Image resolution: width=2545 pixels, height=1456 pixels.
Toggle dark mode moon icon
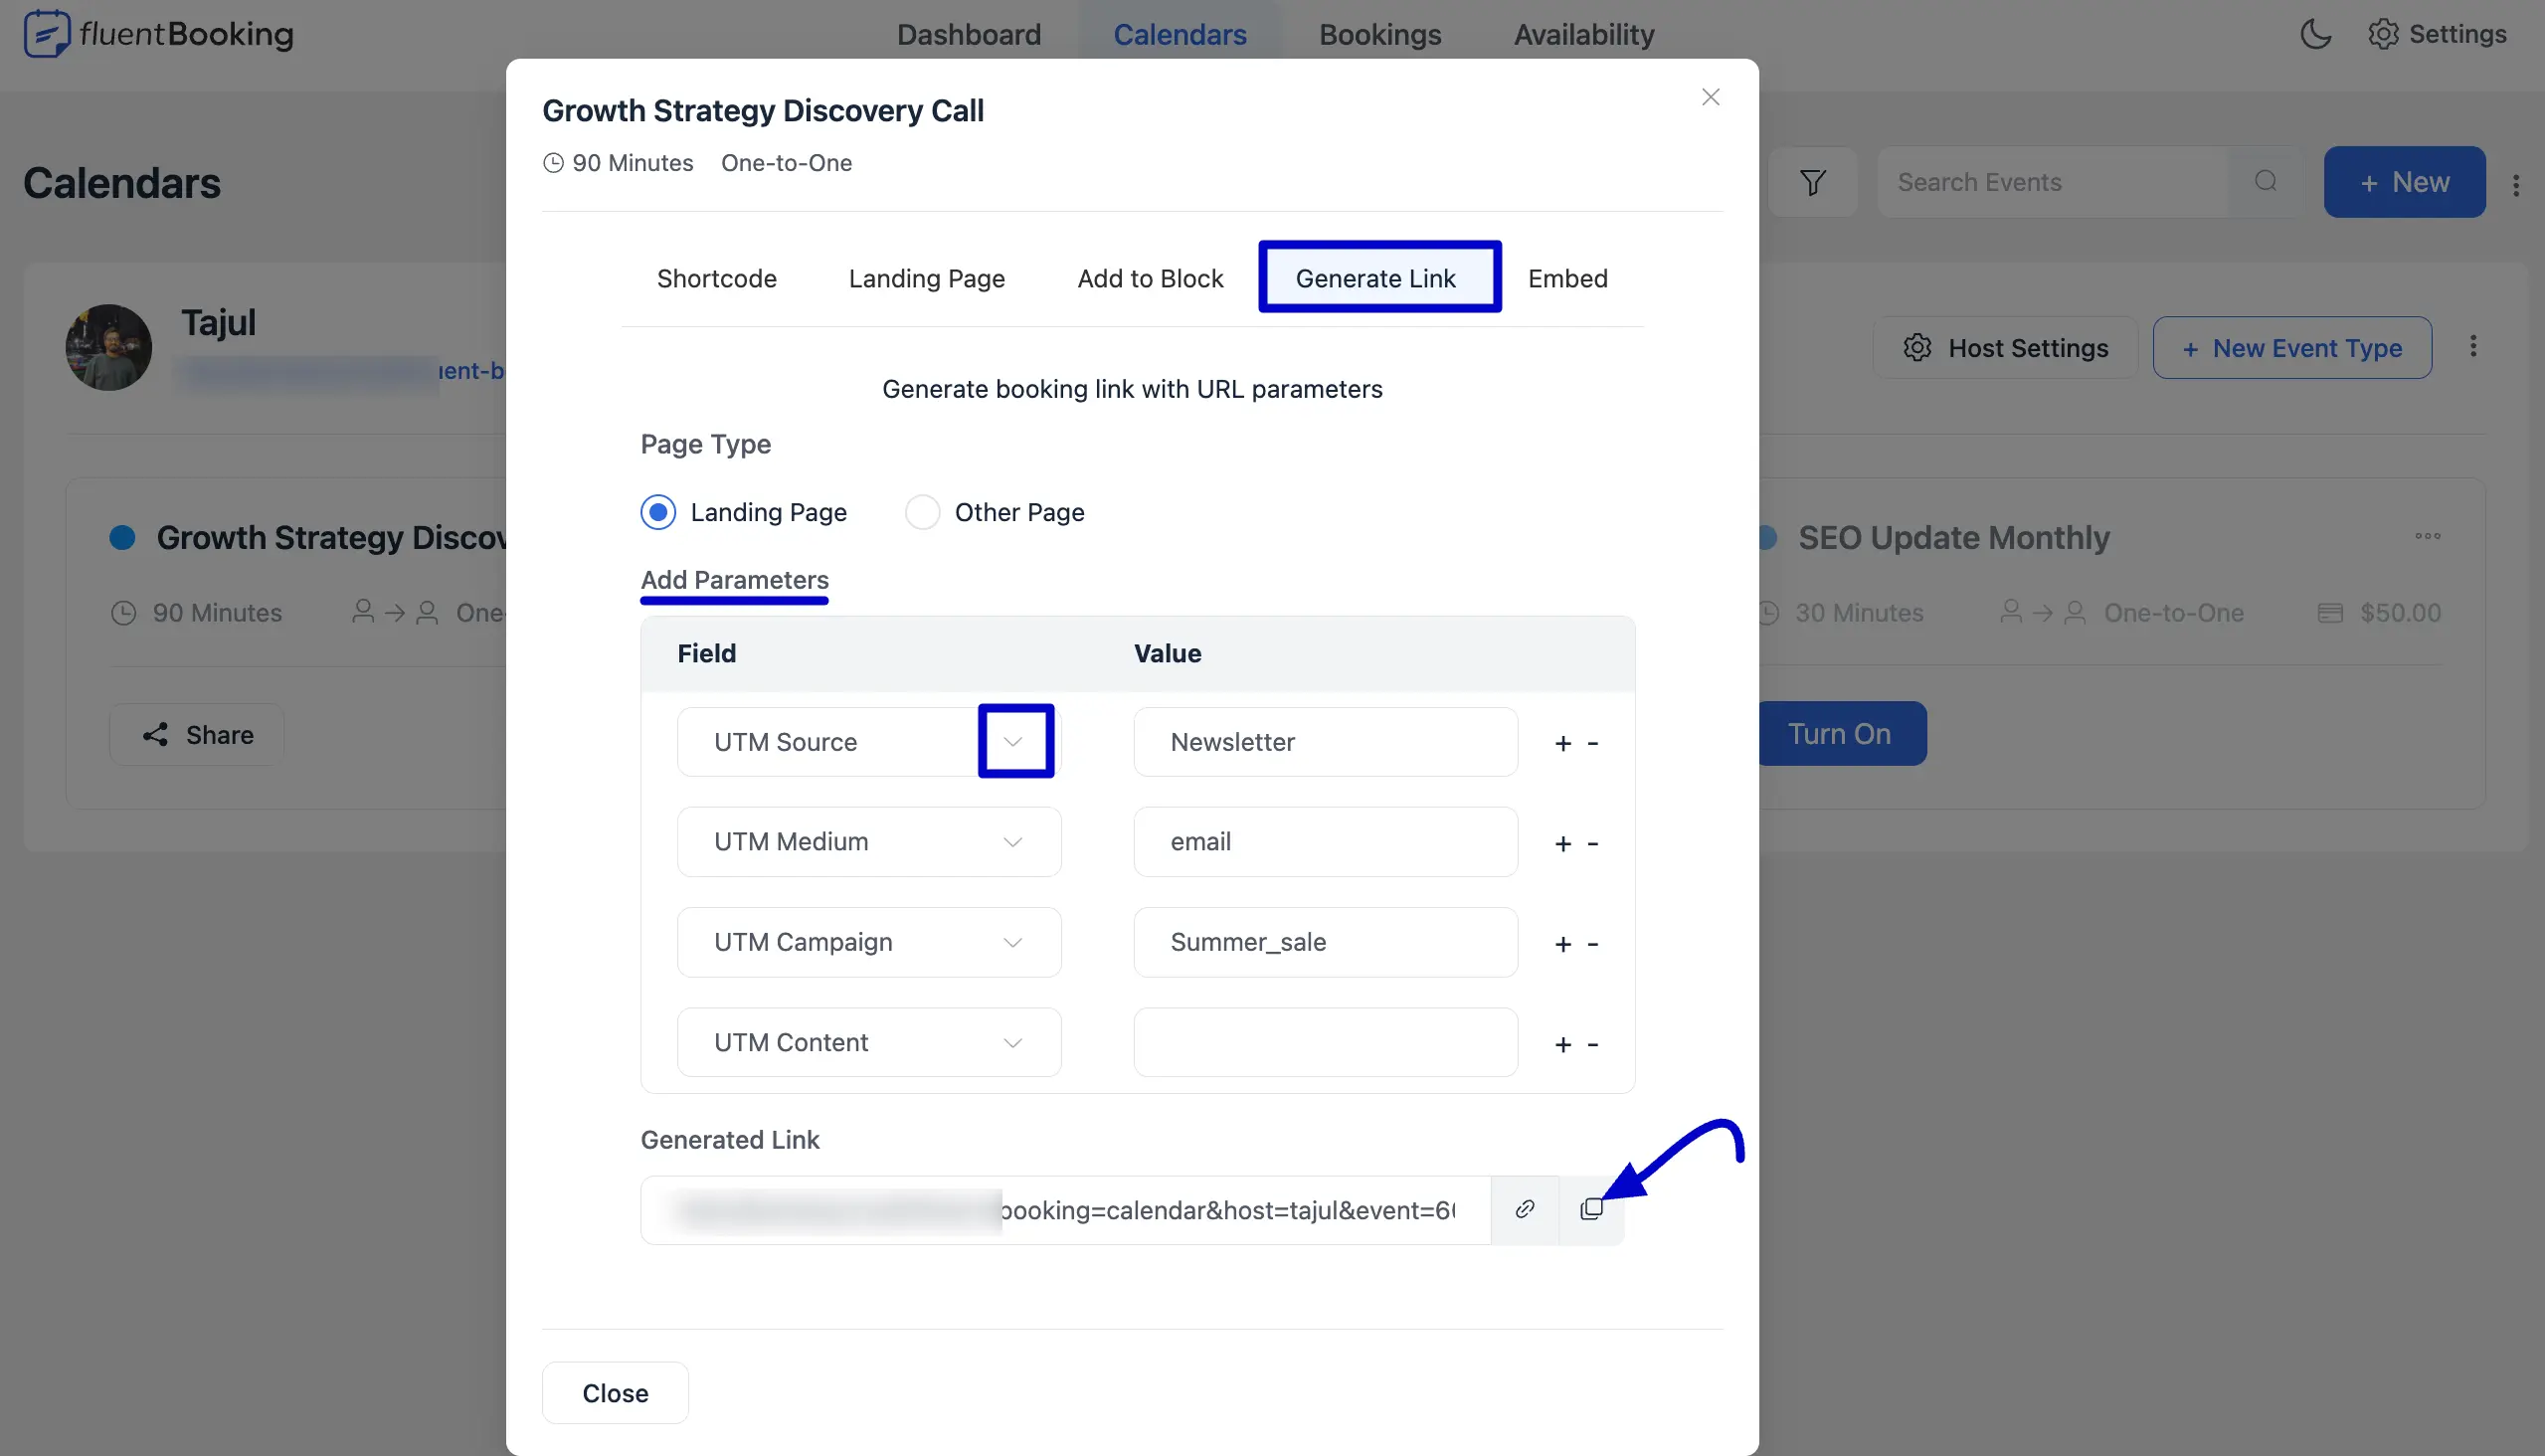pos(2315,34)
